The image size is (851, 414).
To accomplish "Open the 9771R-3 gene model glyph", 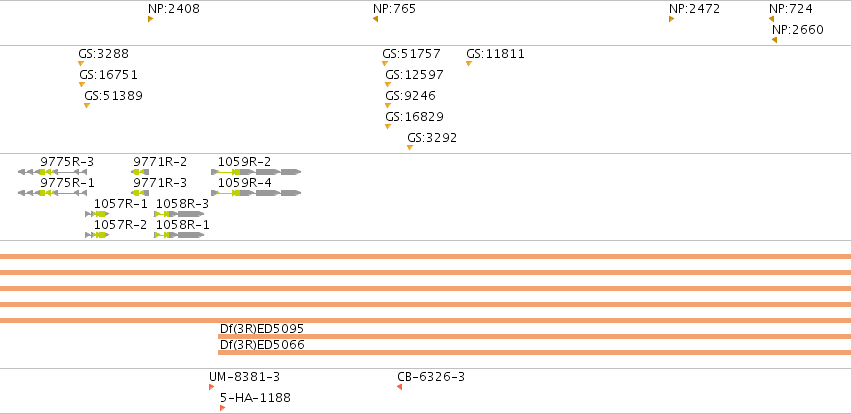I will tap(140, 193).
